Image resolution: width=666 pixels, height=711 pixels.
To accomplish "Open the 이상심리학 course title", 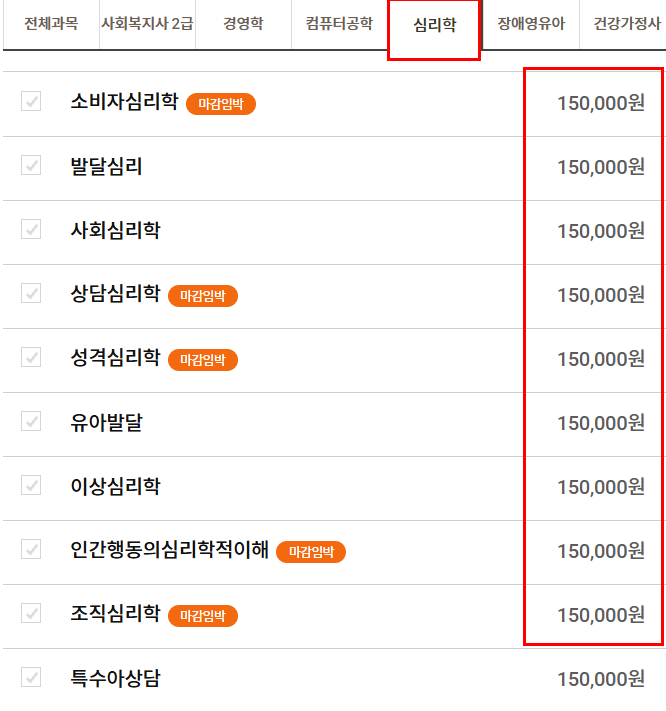I will (x=115, y=487).
